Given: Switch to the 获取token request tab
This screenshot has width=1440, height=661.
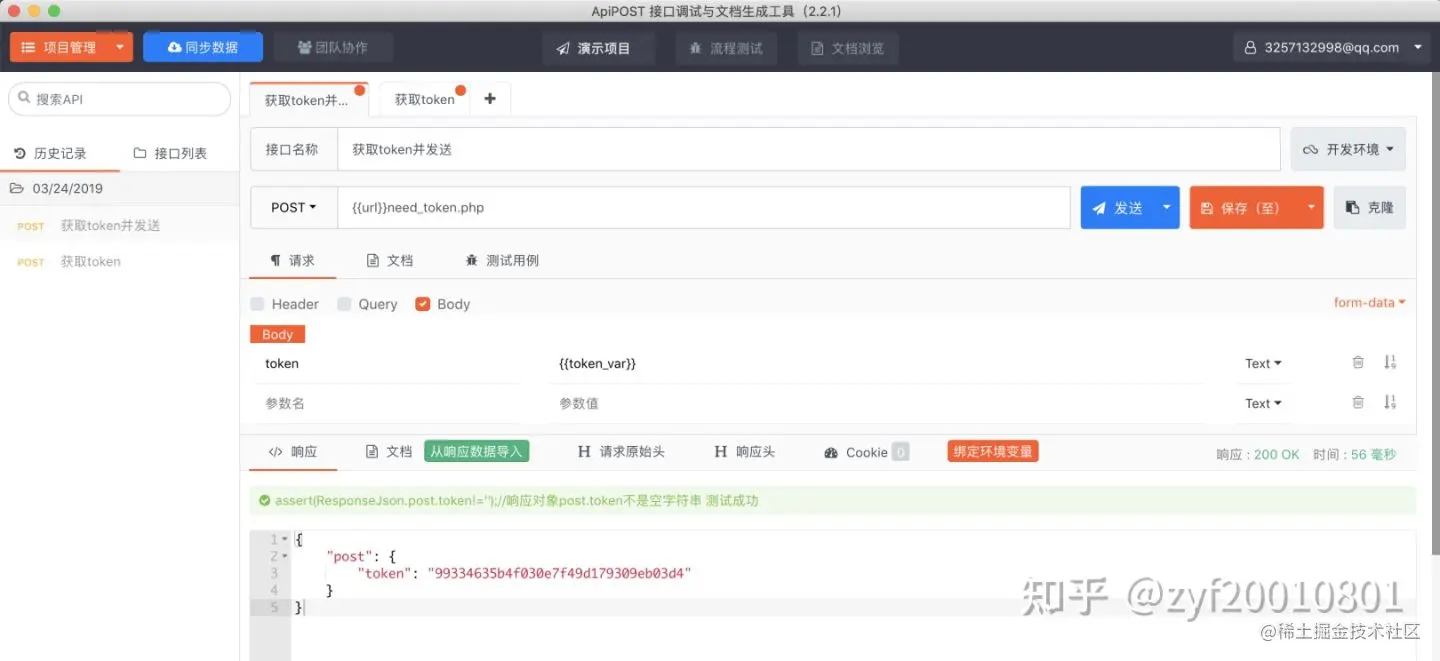Looking at the screenshot, I should 425,100.
